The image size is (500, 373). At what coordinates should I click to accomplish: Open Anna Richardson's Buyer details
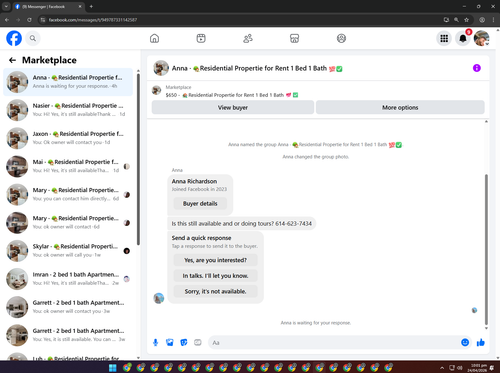(x=200, y=203)
